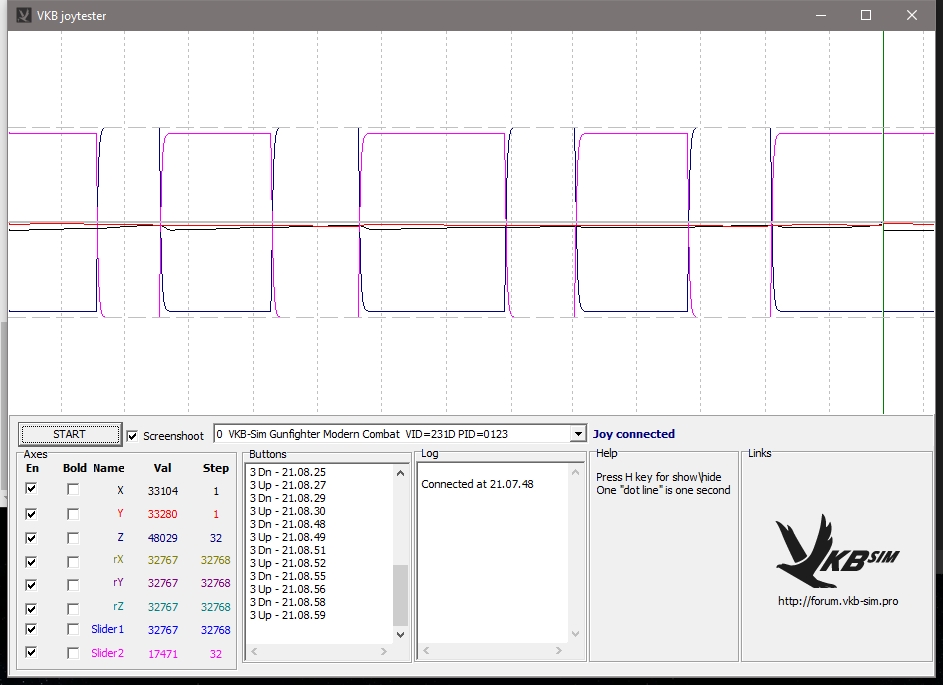The height and width of the screenshot is (685, 943).
Task: Open the forum.vkb-sim.pro link
Action: click(x=837, y=602)
